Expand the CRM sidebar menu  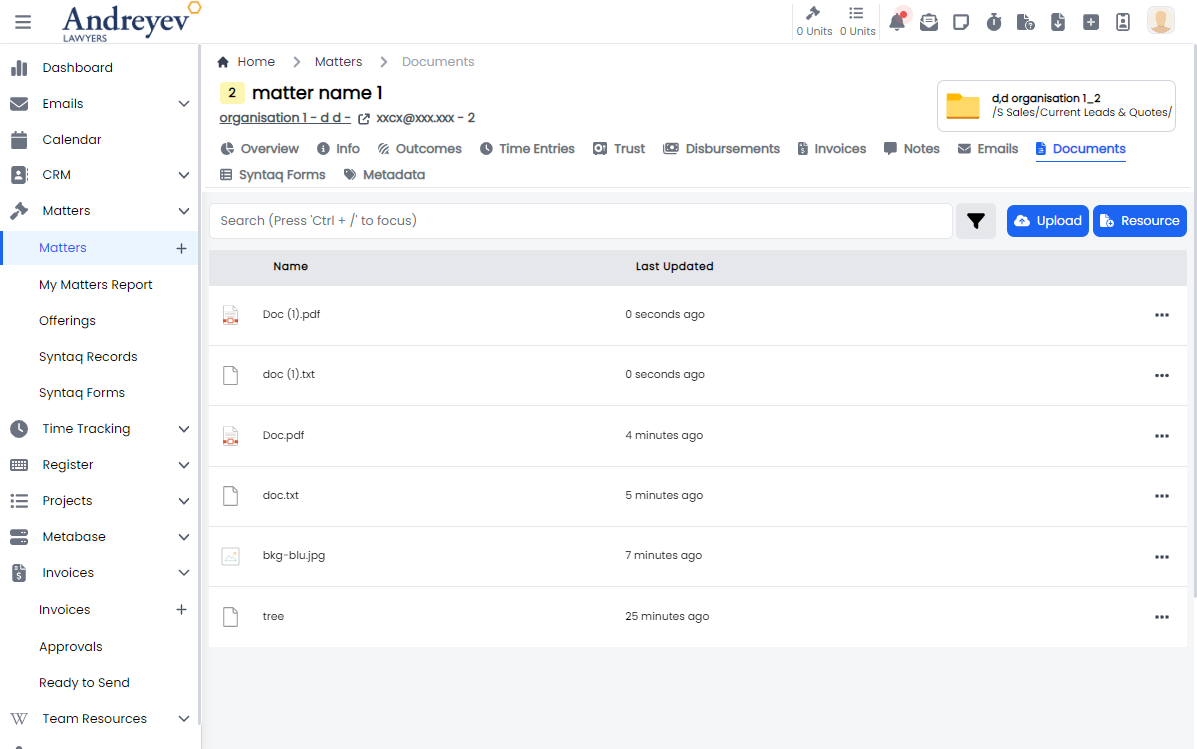(x=184, y=175)
